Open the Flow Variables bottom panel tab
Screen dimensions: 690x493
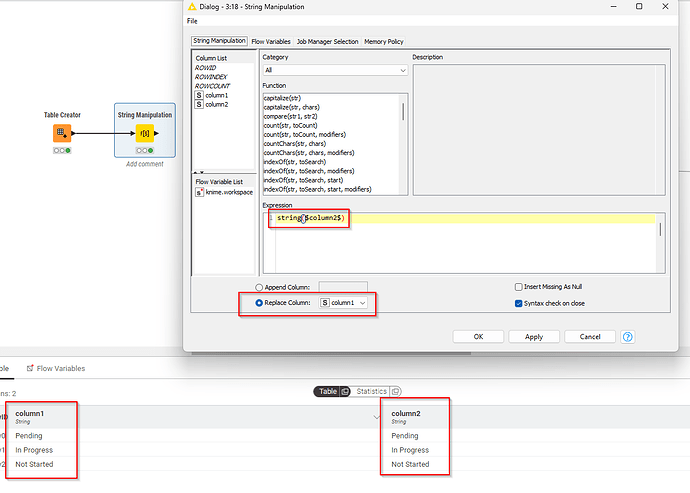[56, 368]
